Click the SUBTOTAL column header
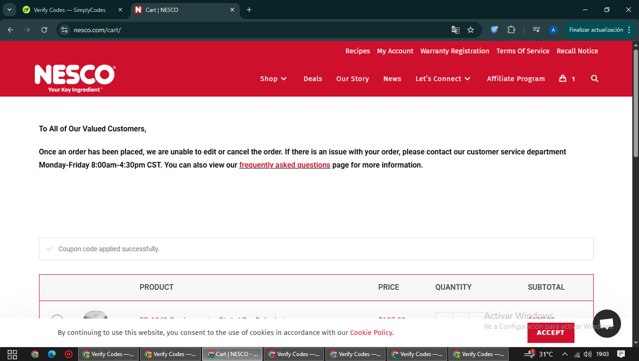 click(x=546, y=287)
